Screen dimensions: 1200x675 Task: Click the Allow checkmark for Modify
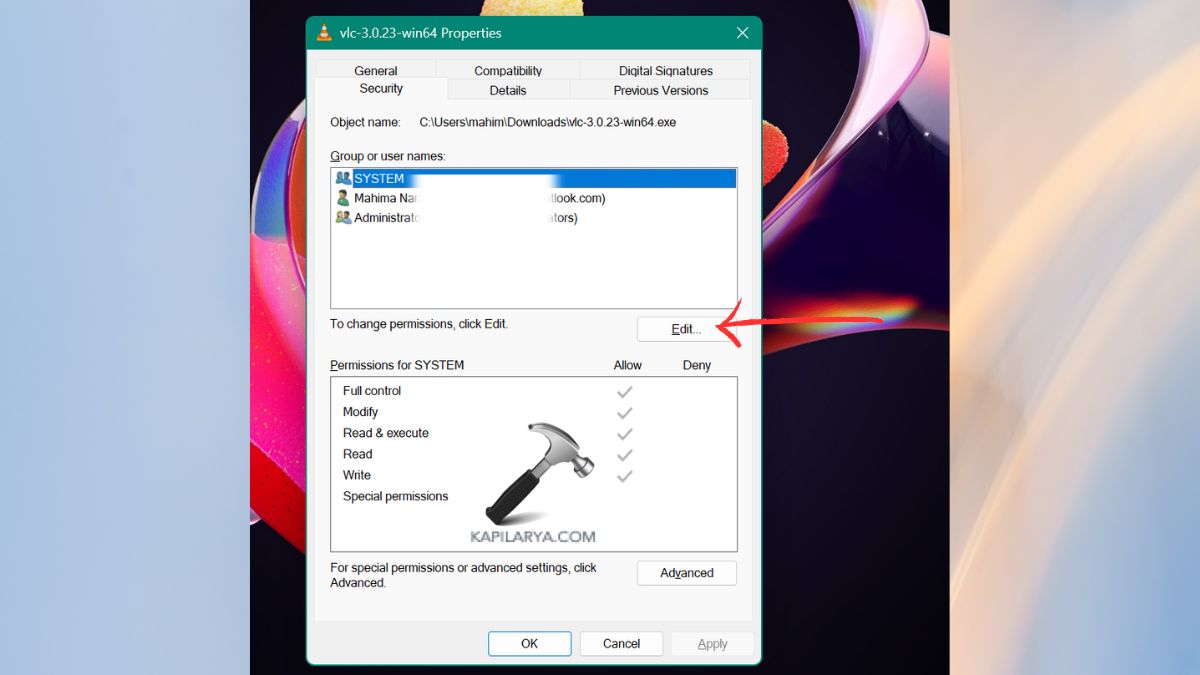625,412
